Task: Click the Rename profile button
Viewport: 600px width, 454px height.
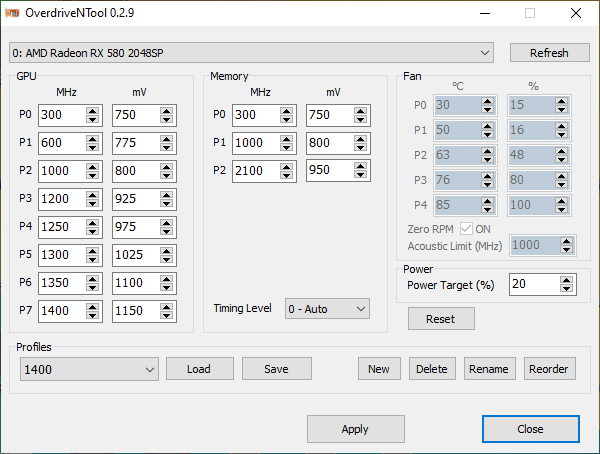Action: coord(489,369)
